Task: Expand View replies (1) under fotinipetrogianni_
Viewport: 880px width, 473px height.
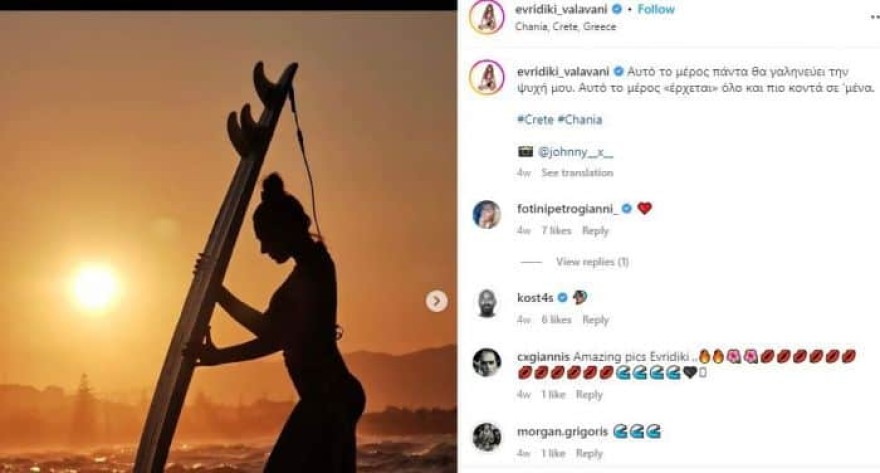Action: [x=592, y=262]
